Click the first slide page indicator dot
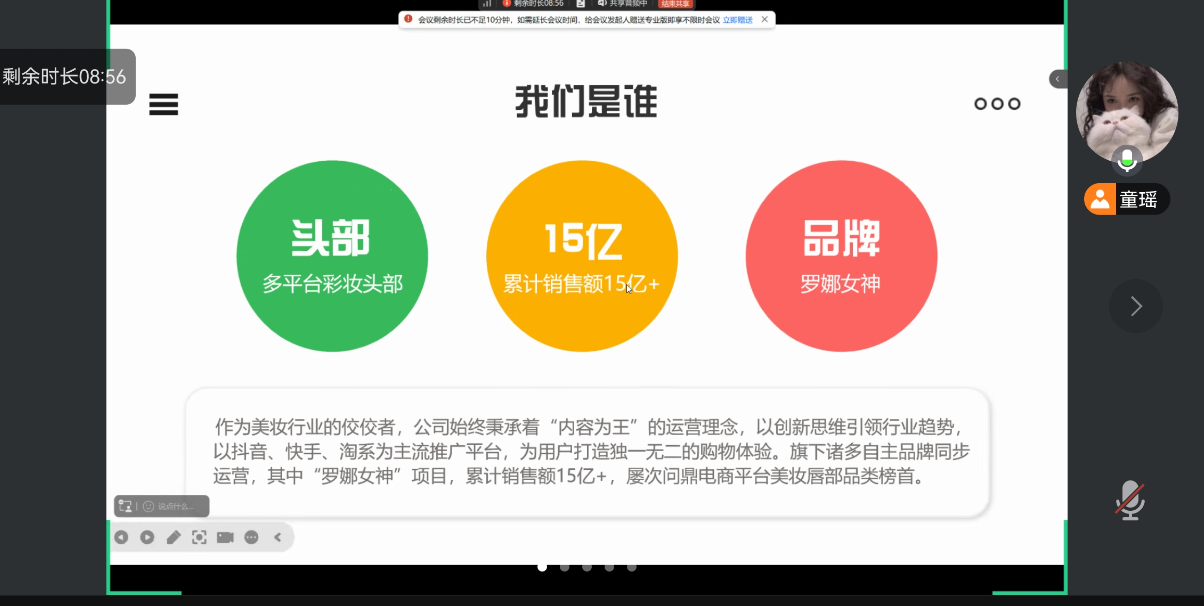Viewport: 1204px width, 606px height. (x=542, y=567)
